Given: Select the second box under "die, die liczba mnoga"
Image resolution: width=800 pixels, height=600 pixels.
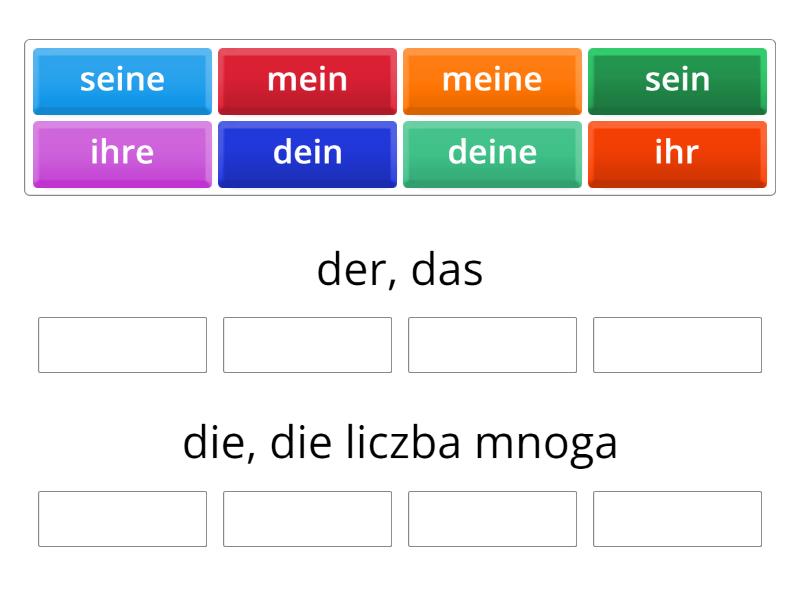Looking at the screenshot, I should (307, 519).
